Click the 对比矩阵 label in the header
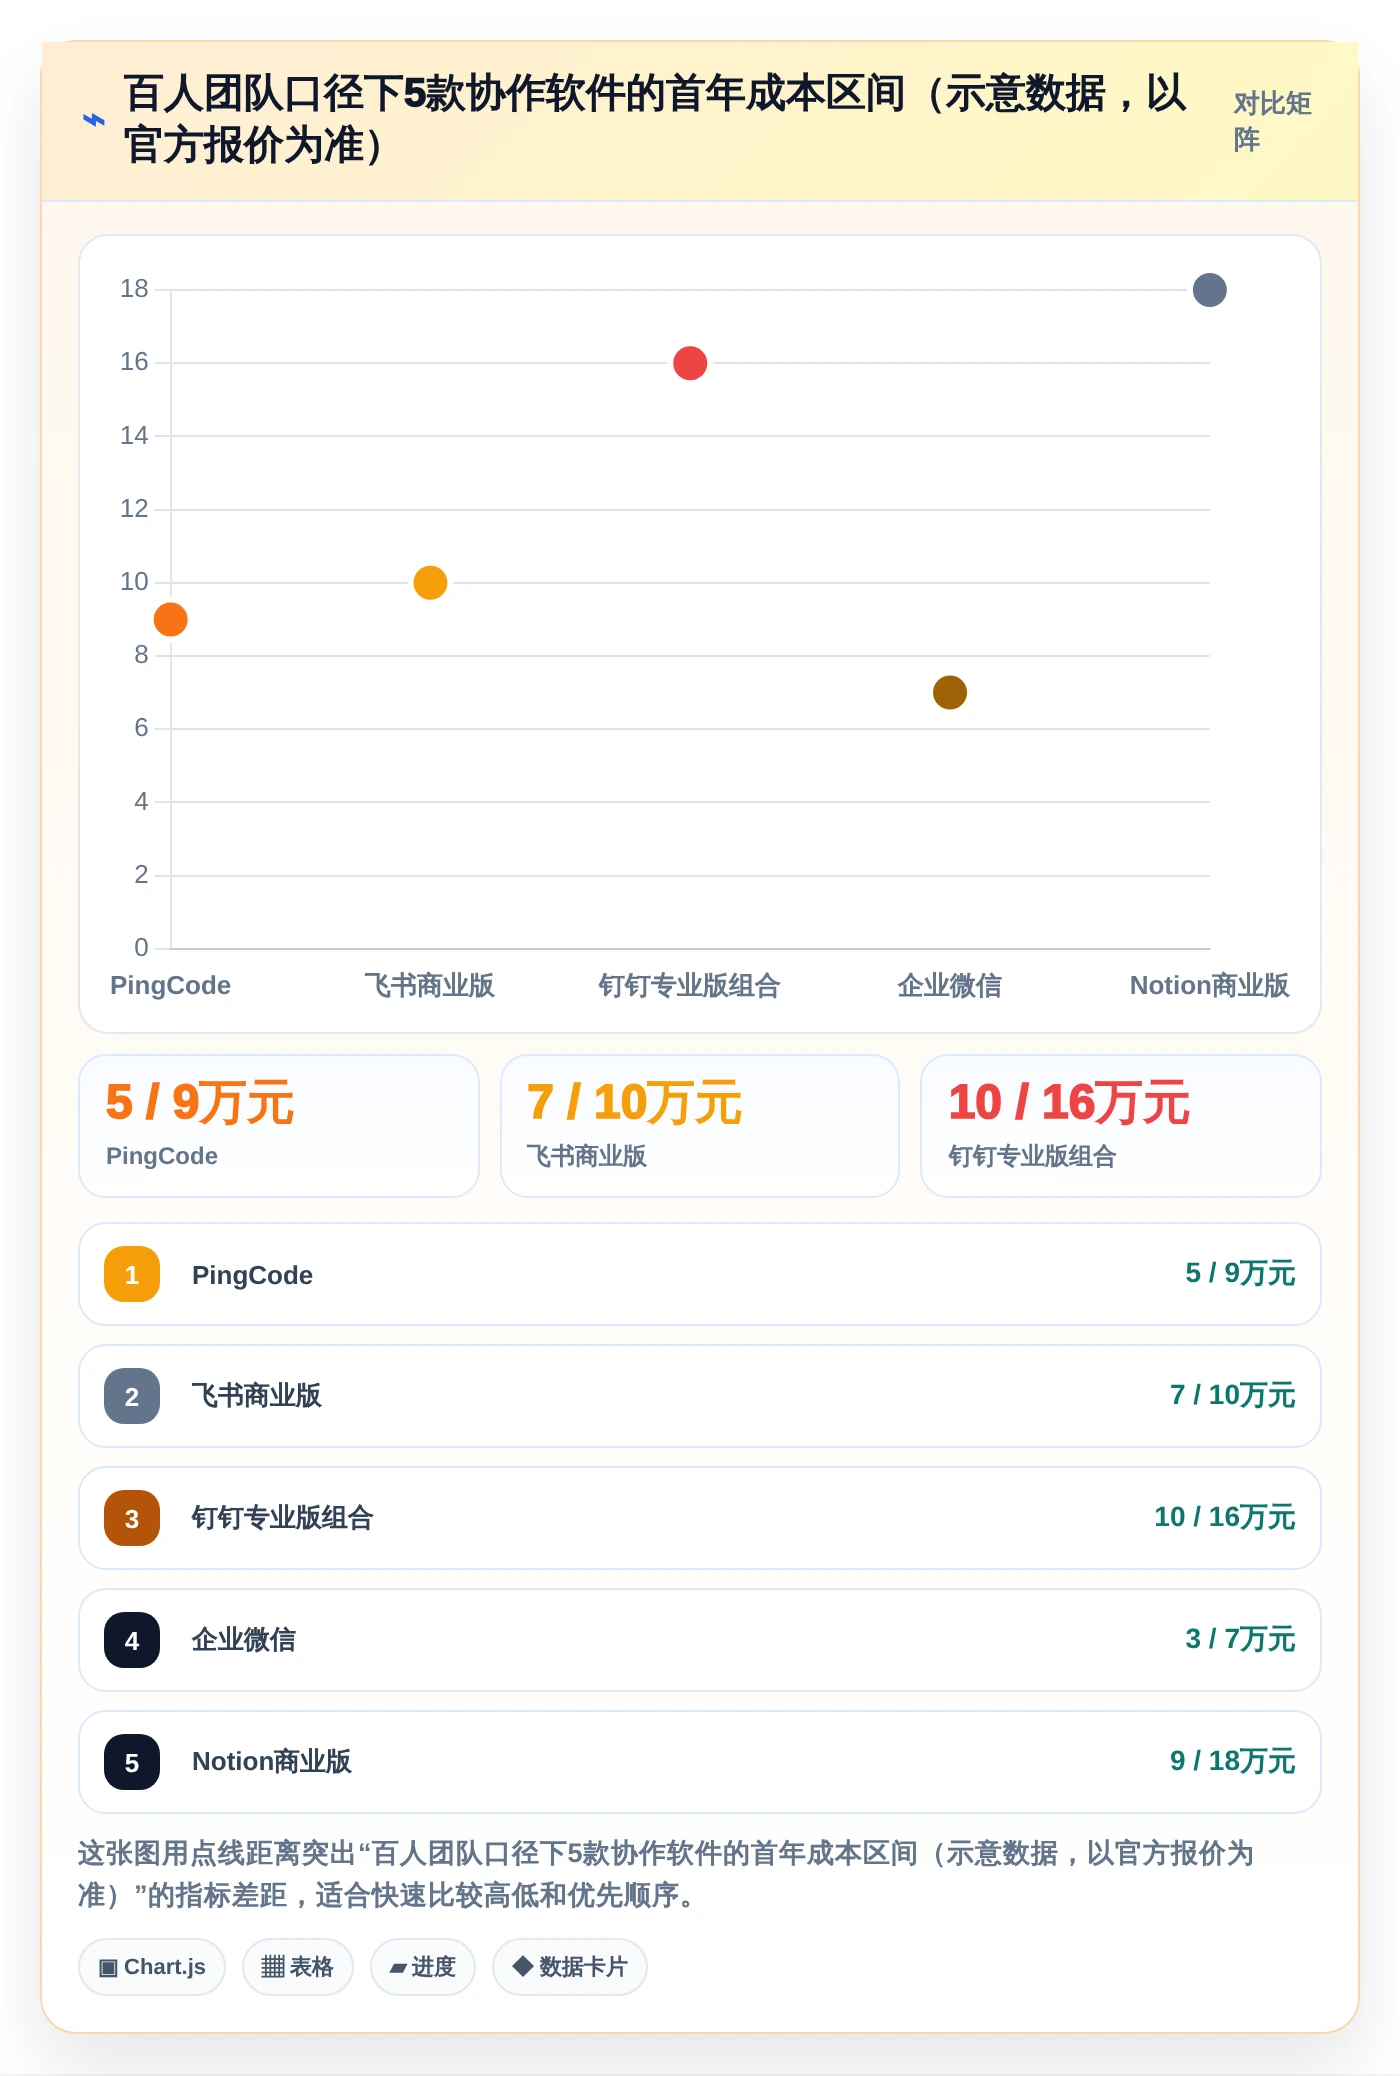 click(1272, 121)
